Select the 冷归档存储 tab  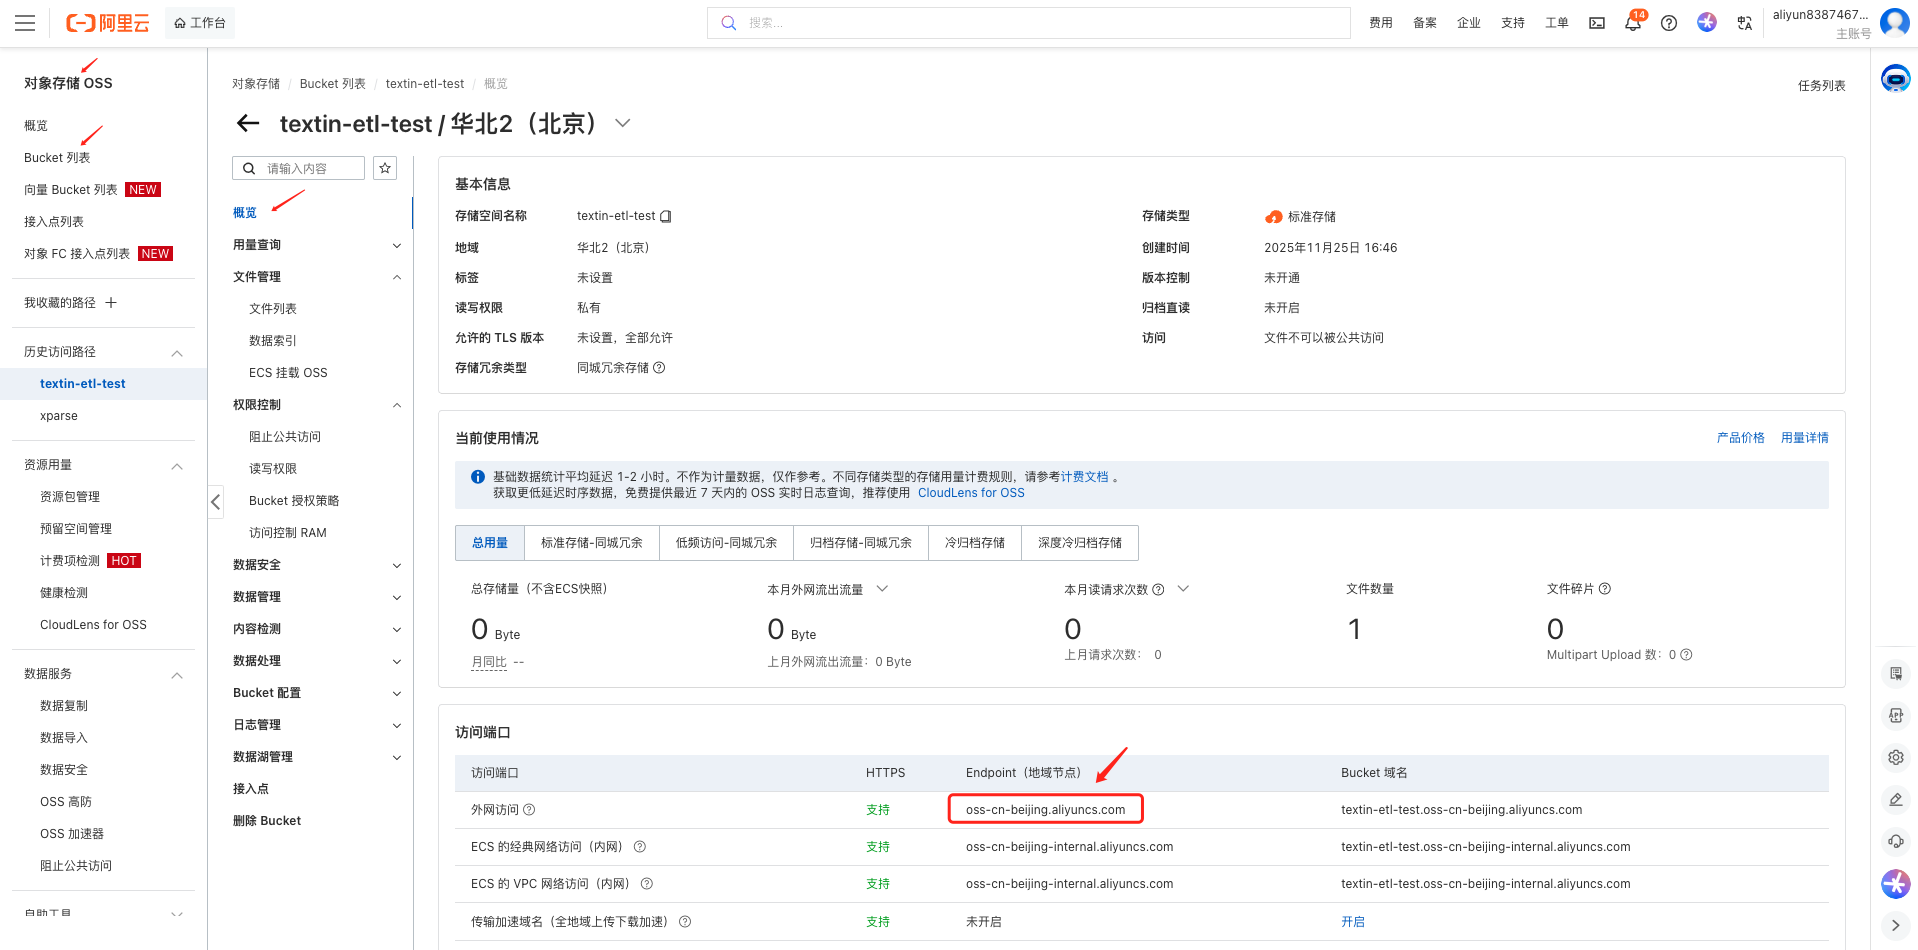(974, 543)
